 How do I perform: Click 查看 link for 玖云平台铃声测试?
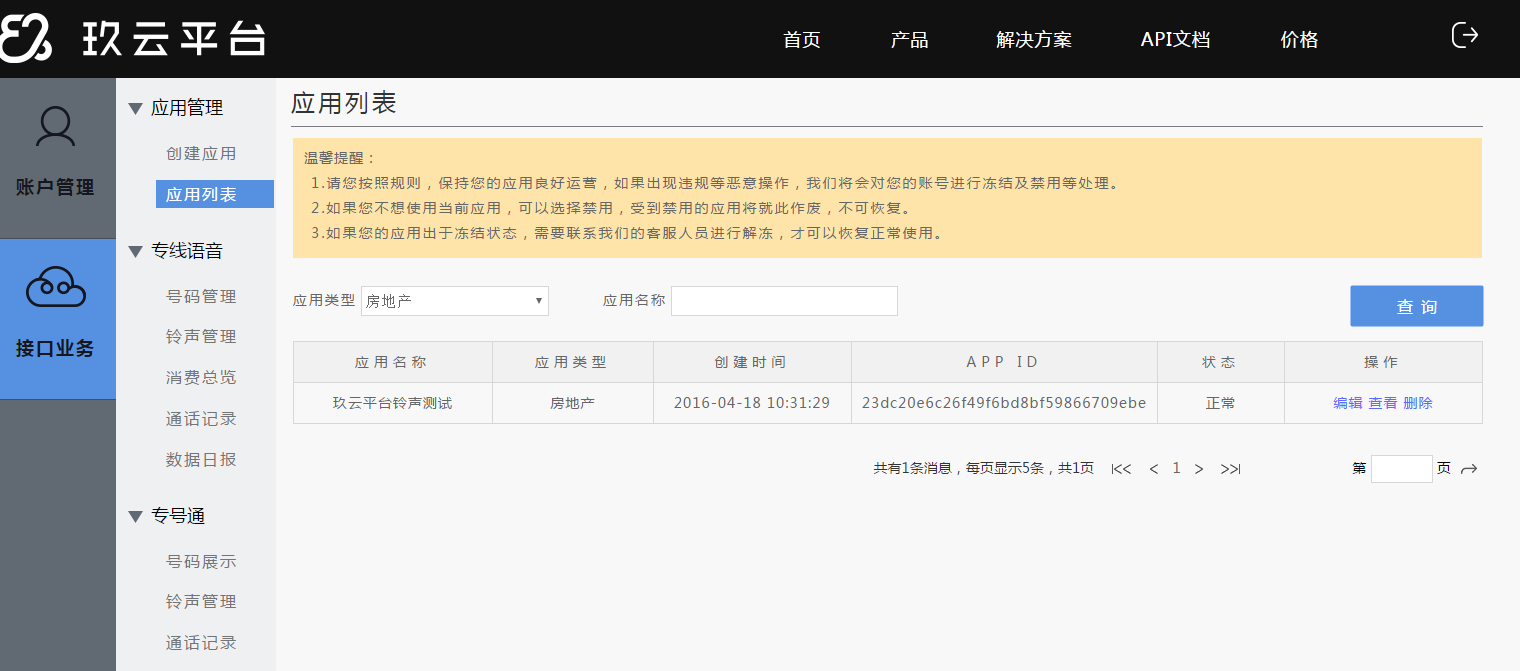tap(1383, 403)
